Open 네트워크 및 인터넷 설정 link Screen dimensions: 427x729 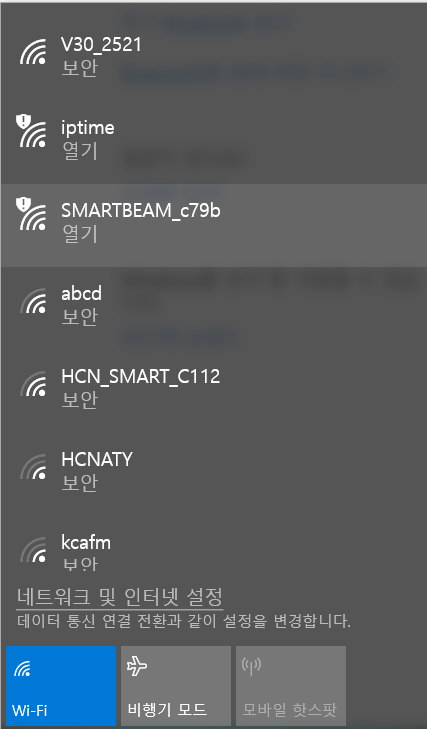(x=120, y=596)
